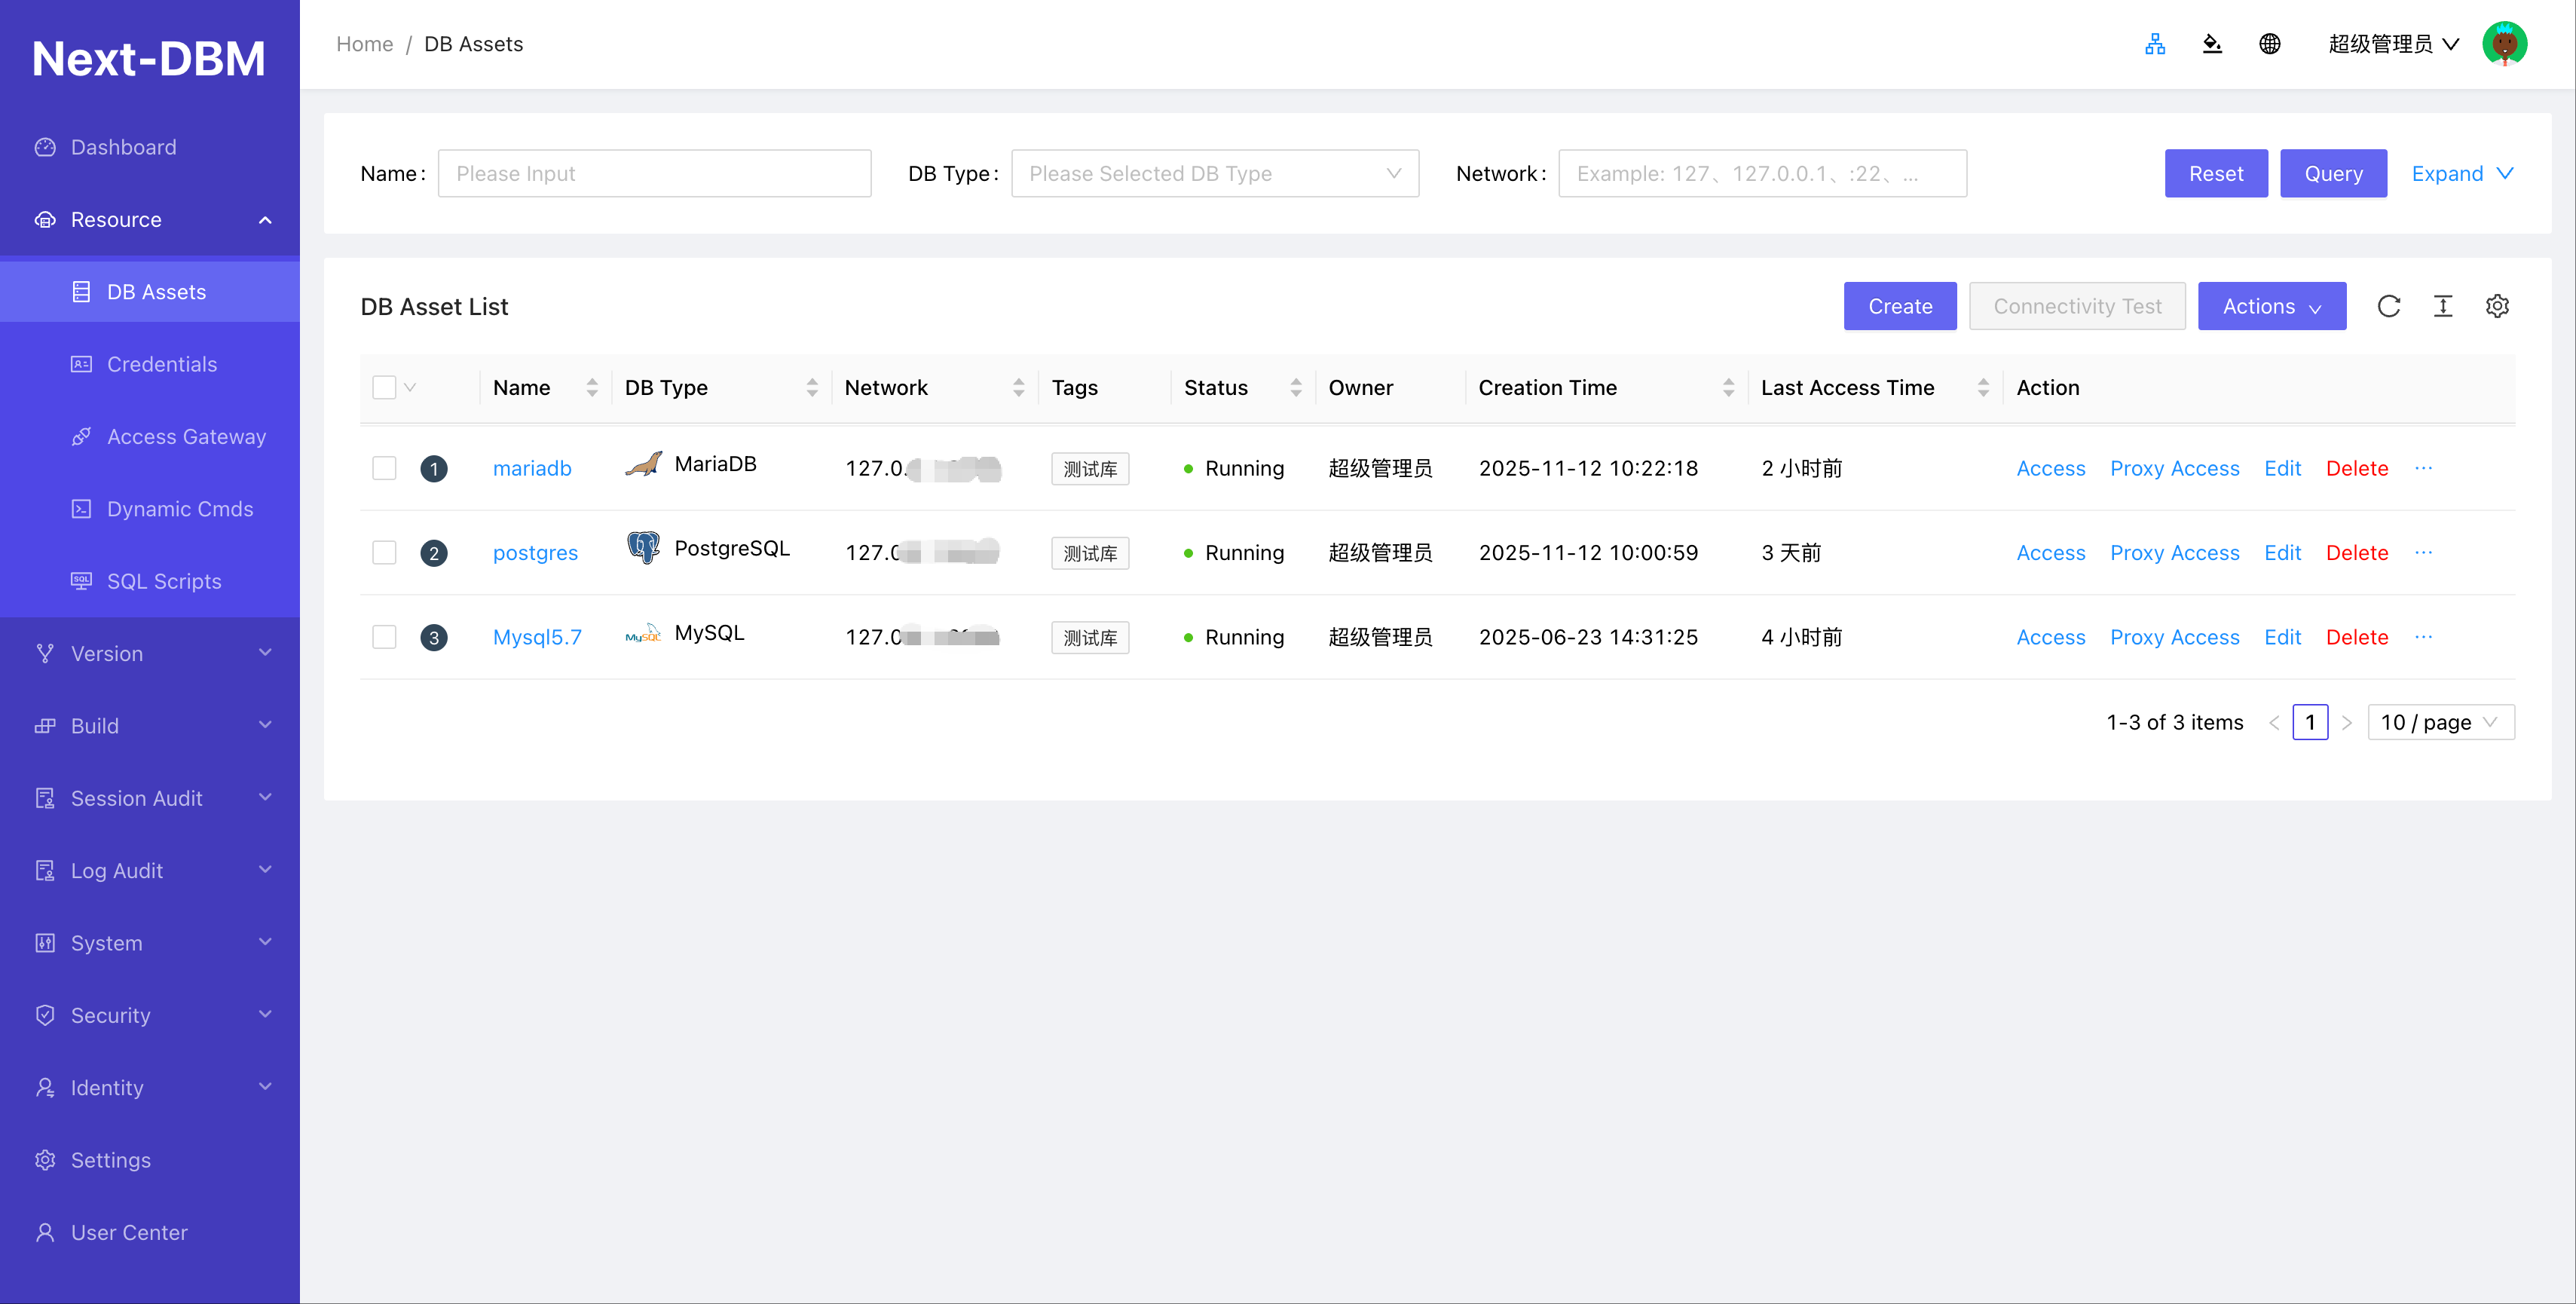Check the checkbox for the postgres row
This screenshot has width=2576, height=1304.
point(384,552)
